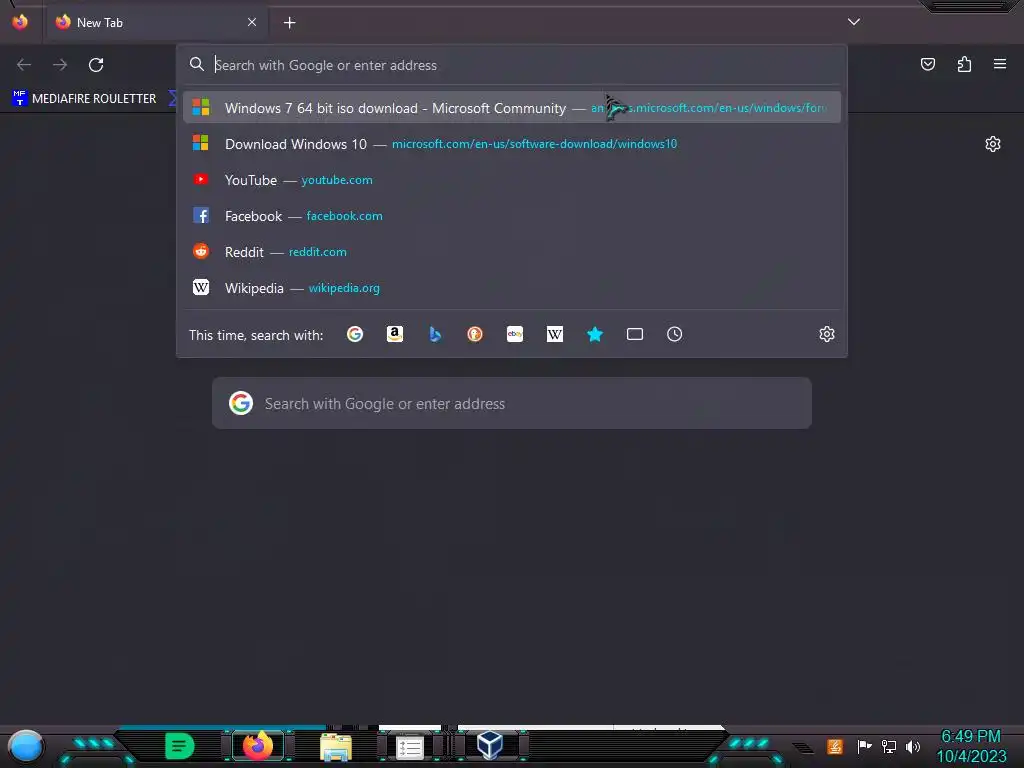Search this time with Wikipedia

554,334
